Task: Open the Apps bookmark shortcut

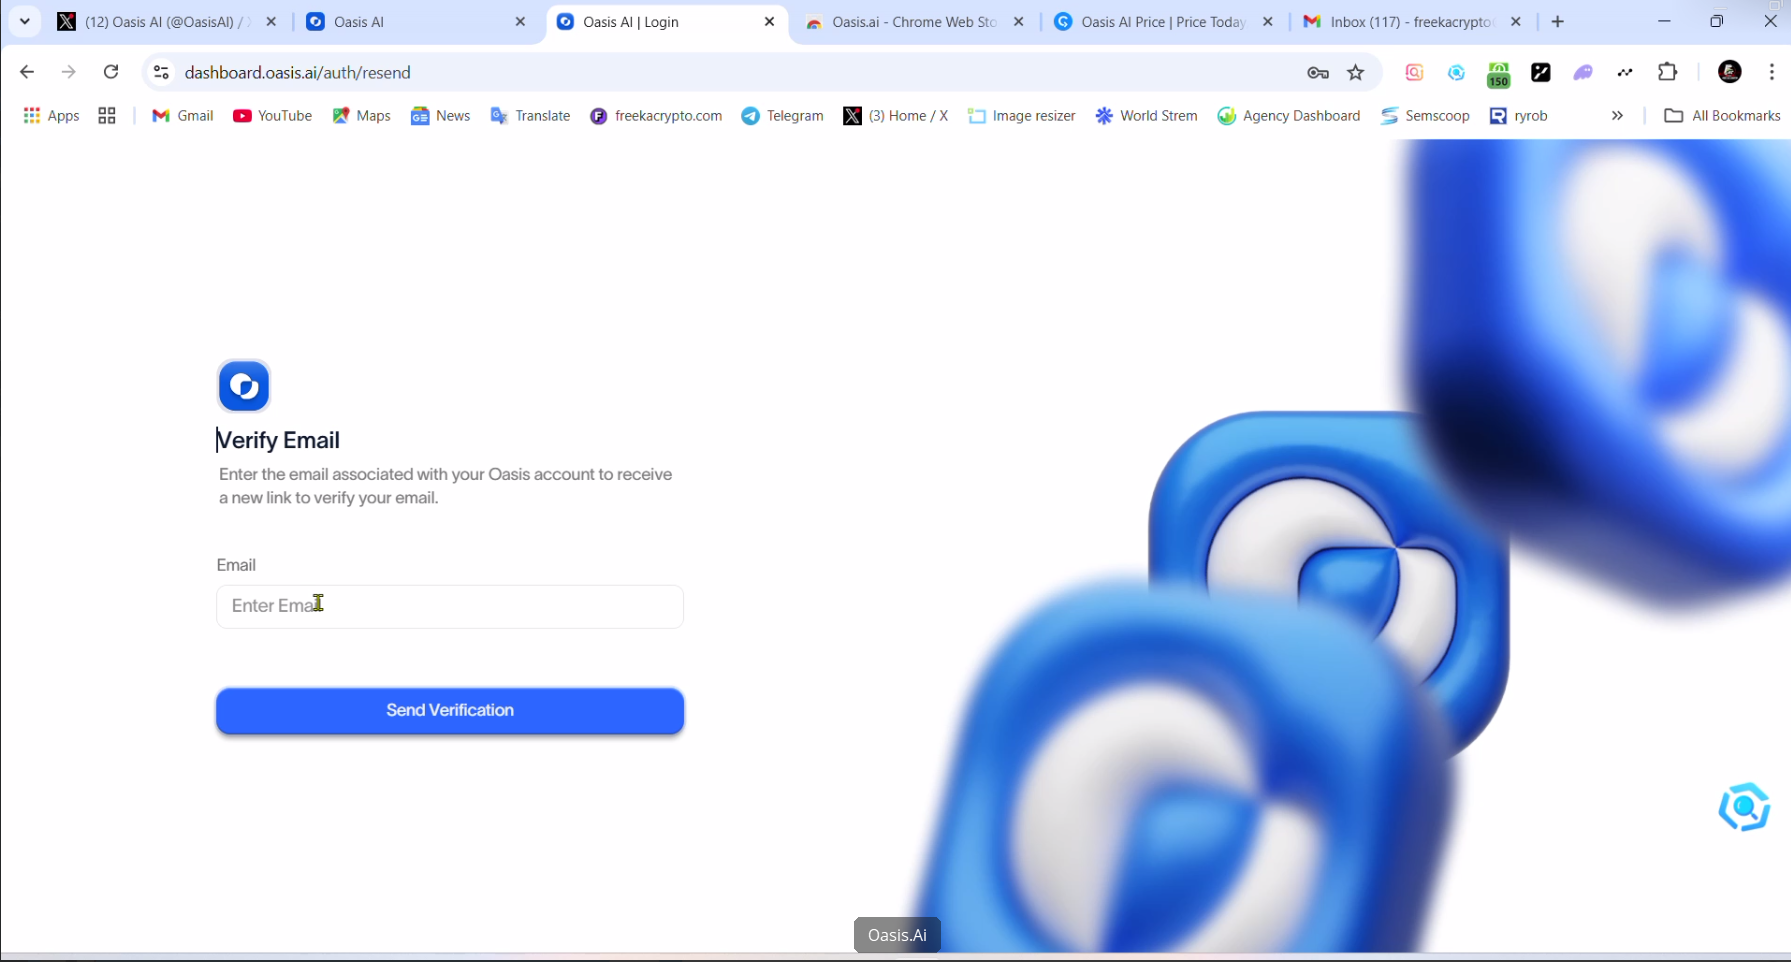Action: tap(51, 116)
